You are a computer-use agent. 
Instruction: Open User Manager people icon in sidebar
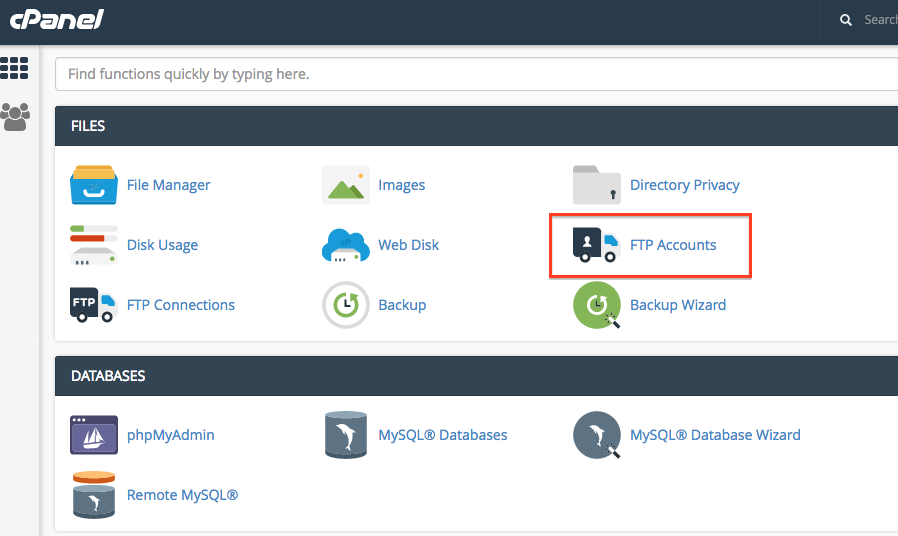(x=15, y=117)
